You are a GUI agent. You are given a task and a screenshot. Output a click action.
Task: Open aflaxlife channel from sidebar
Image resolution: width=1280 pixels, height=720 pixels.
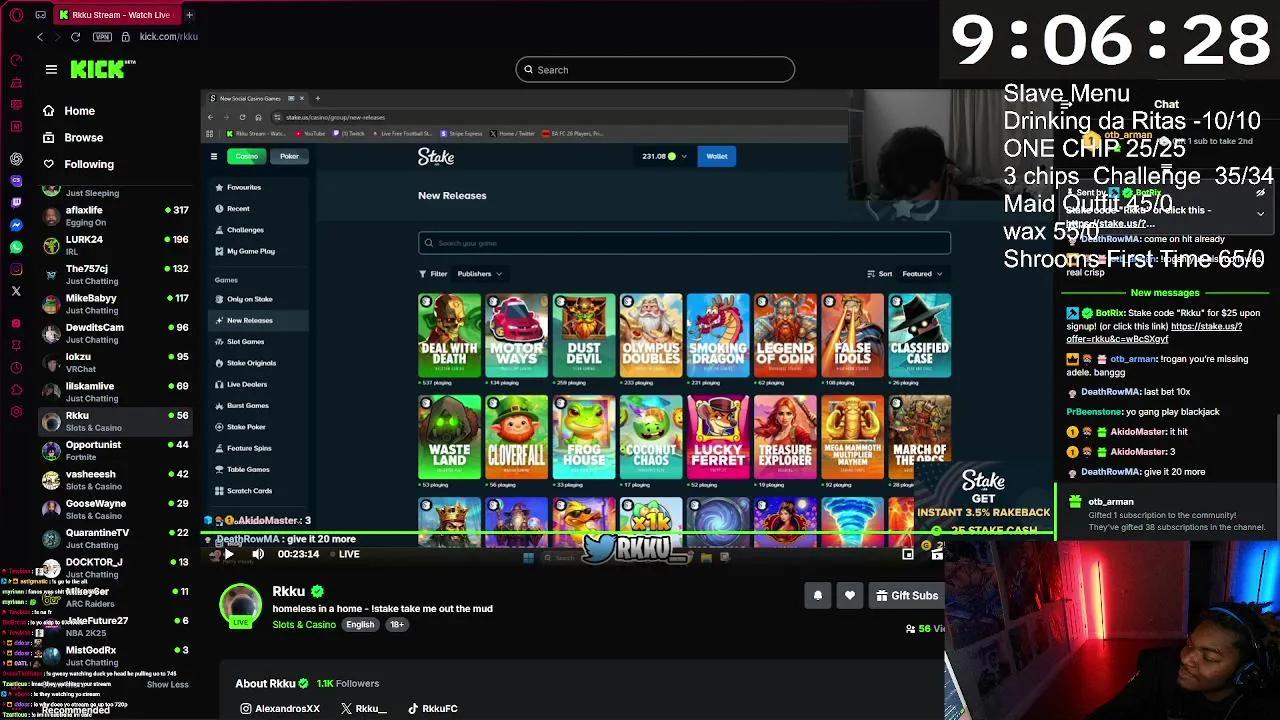click(115, 216)
